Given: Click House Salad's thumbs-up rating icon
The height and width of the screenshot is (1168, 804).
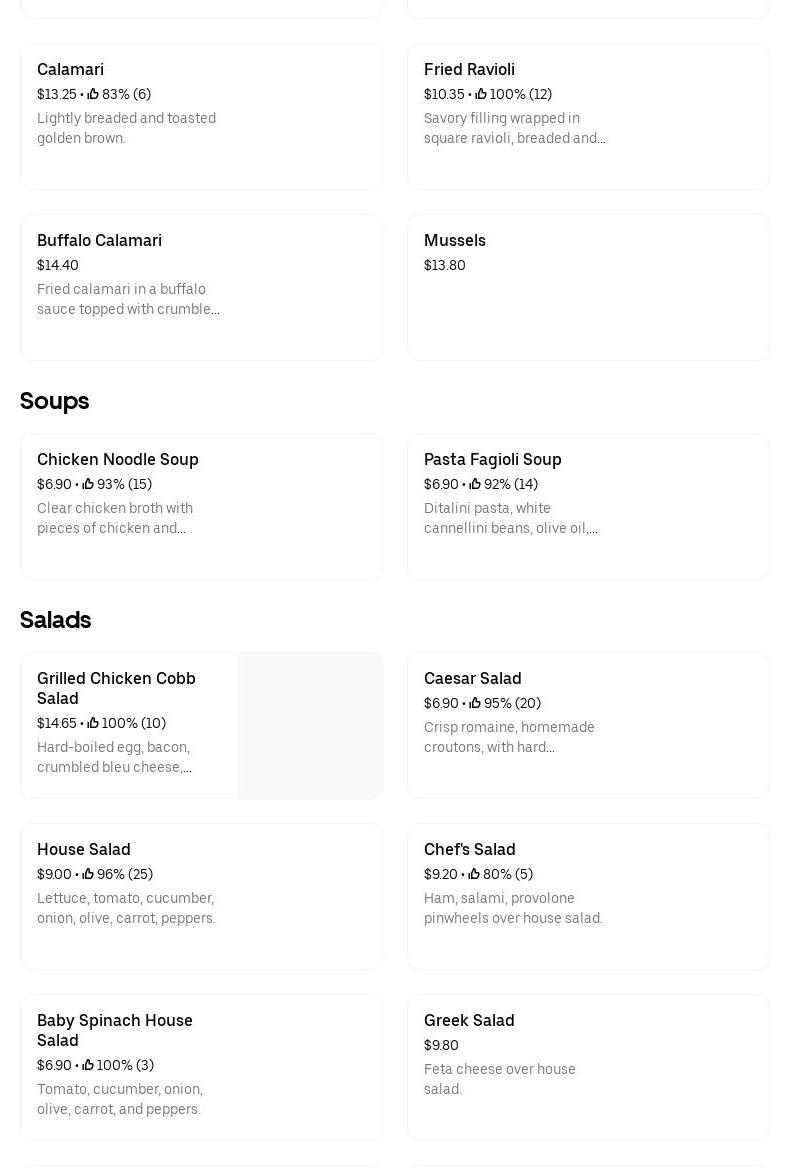Looking at the screenshot, I should [x=88, y=874].
